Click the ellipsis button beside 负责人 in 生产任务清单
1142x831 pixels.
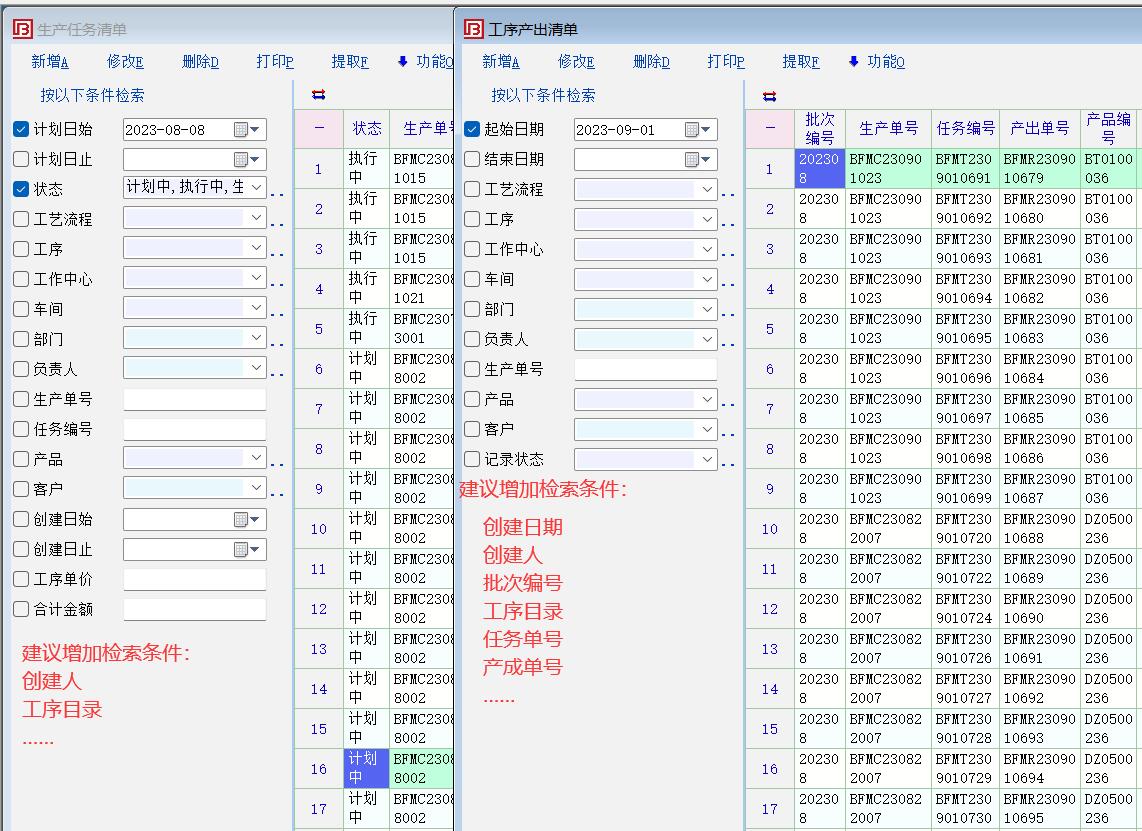click(x=277, y=373)
